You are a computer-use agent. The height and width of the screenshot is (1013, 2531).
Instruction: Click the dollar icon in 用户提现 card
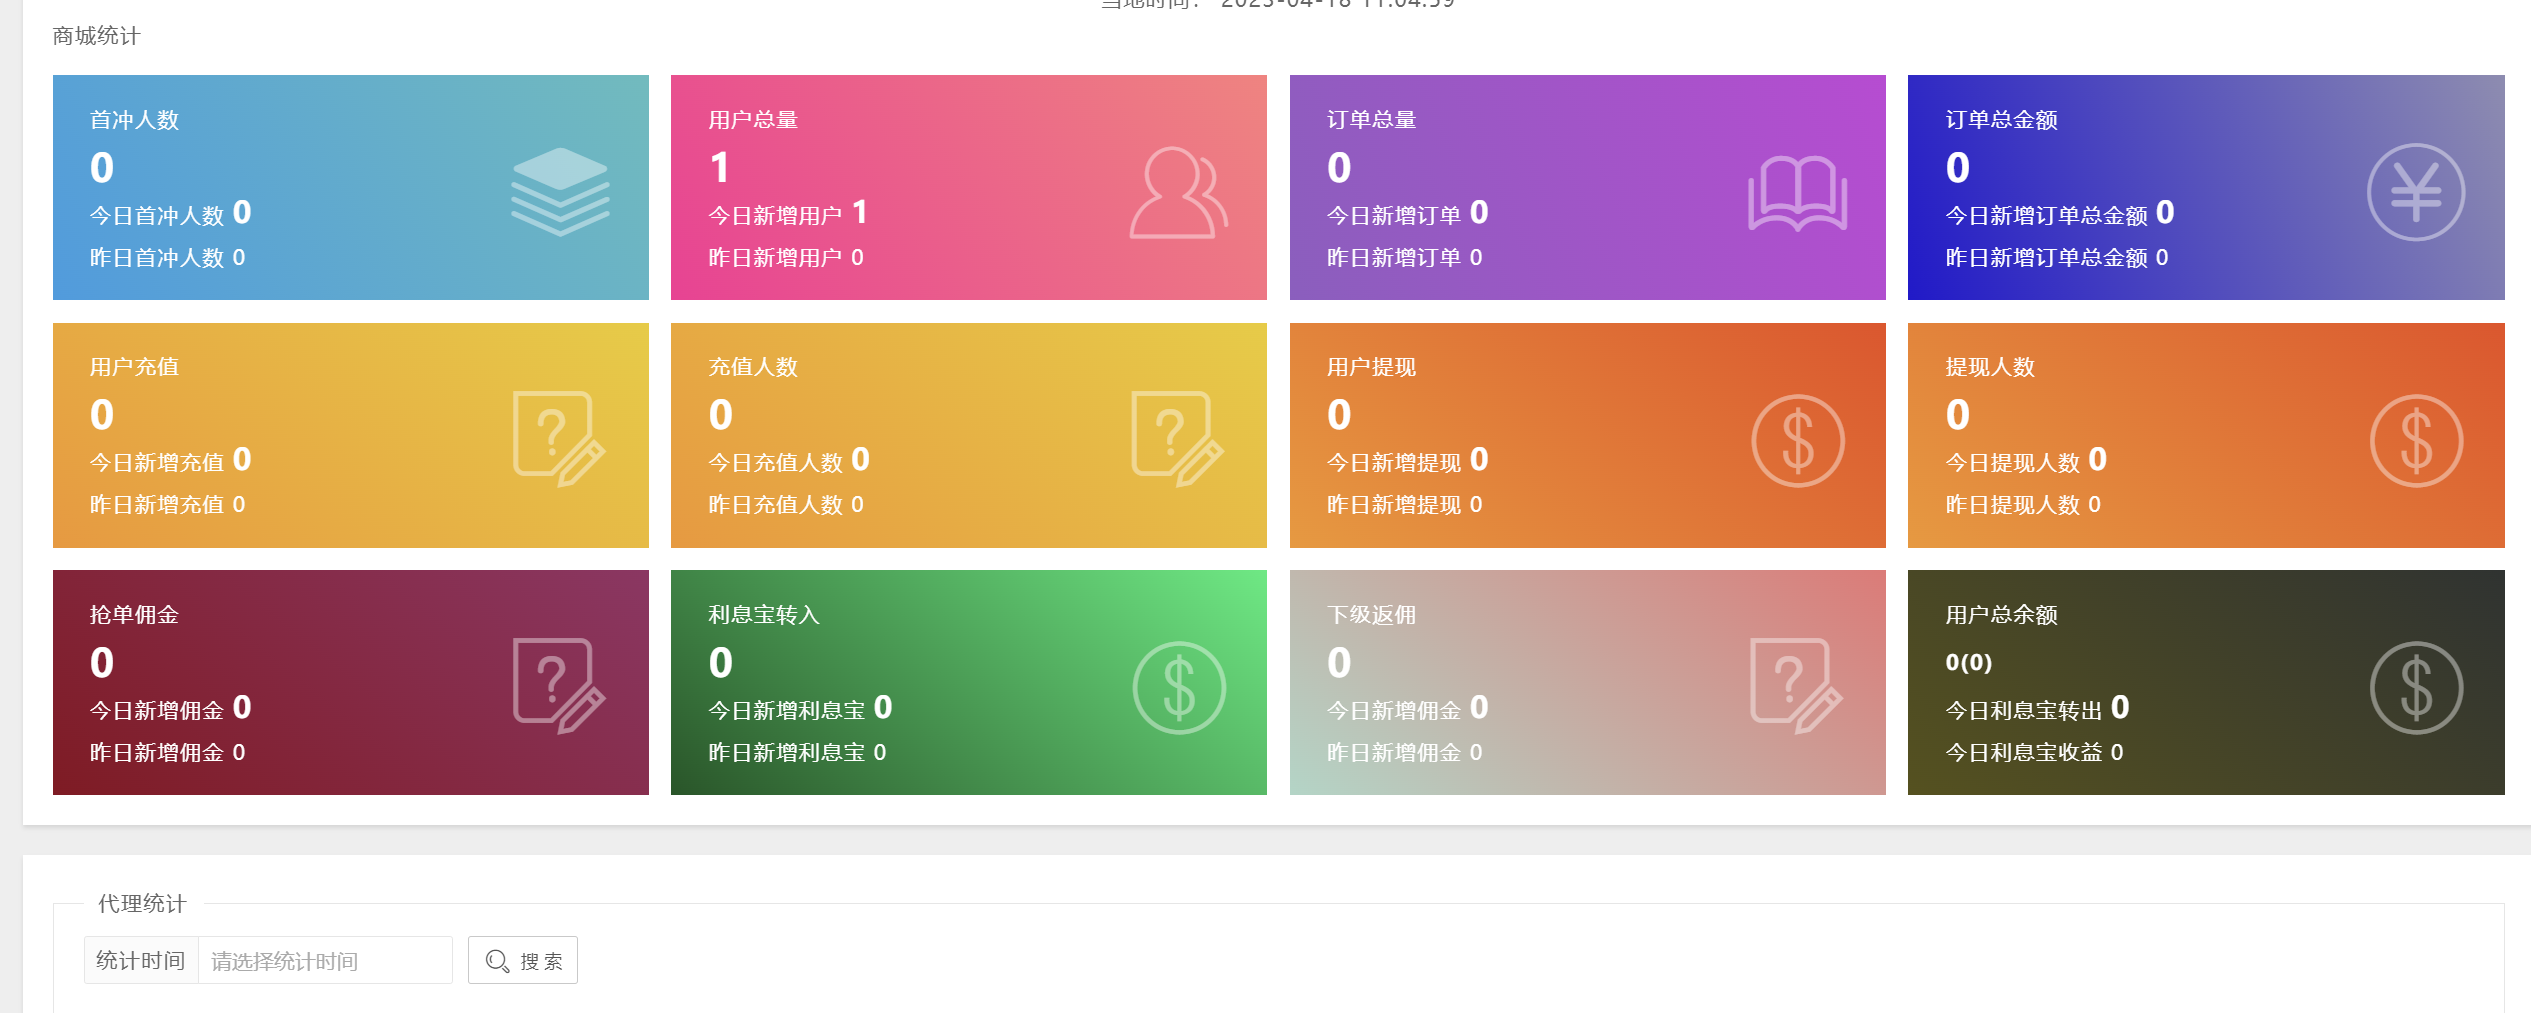[x=1797, y=441]
